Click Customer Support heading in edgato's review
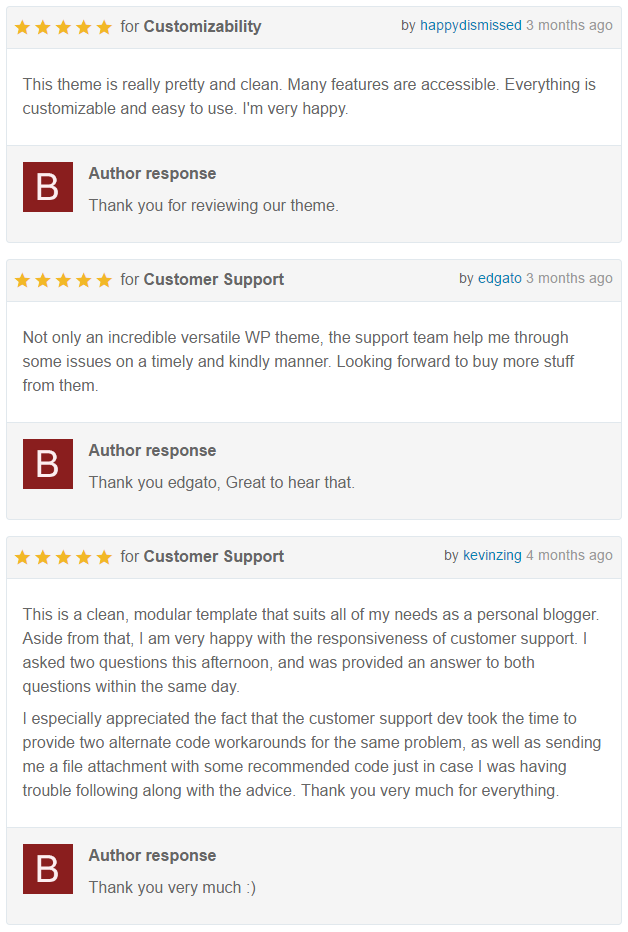628x932 pixels. (213, 279)
